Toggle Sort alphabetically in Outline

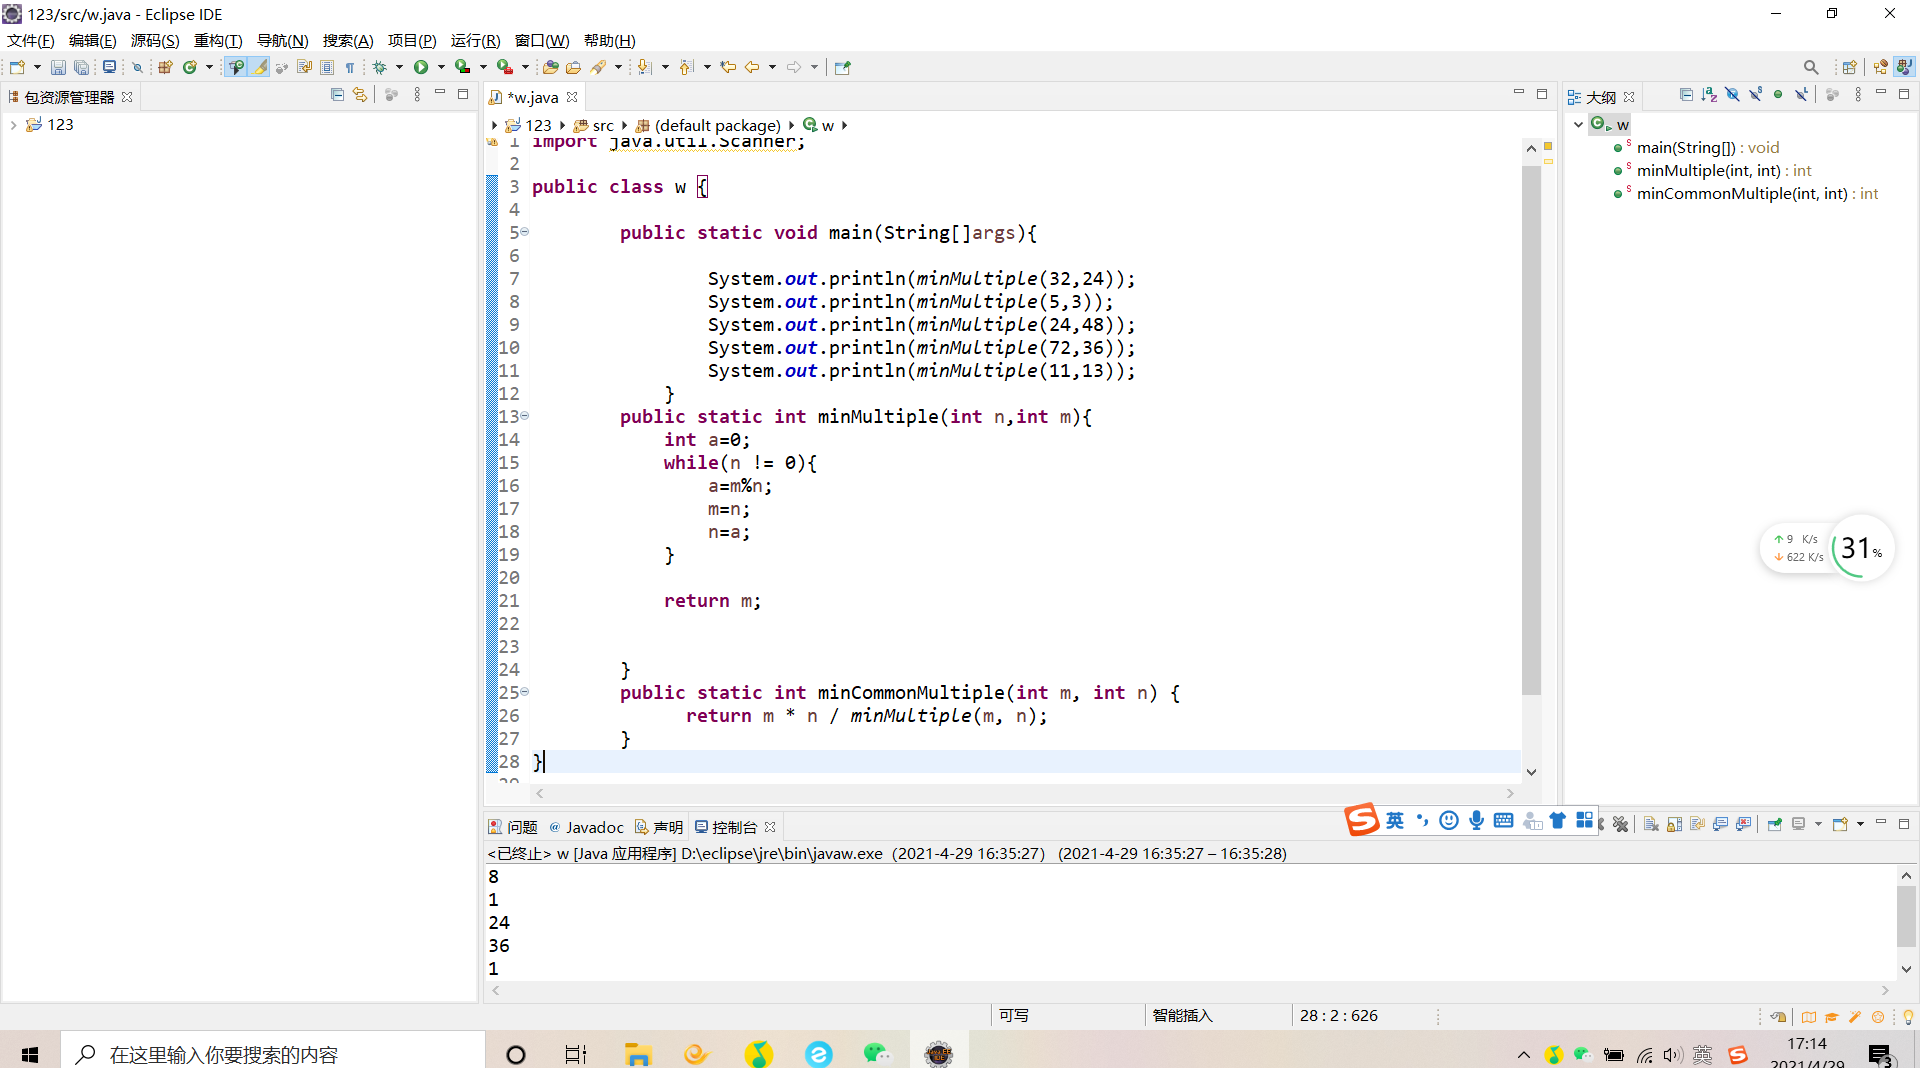pos(1709,94)
